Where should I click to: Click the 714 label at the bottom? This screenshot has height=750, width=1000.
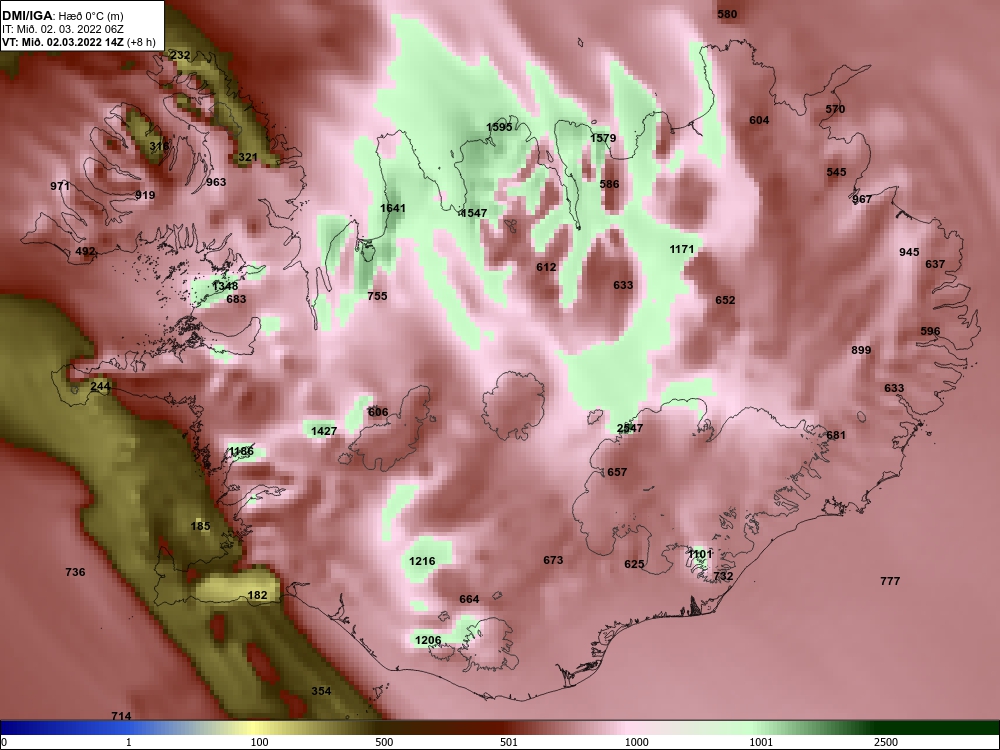click(121, 716)
